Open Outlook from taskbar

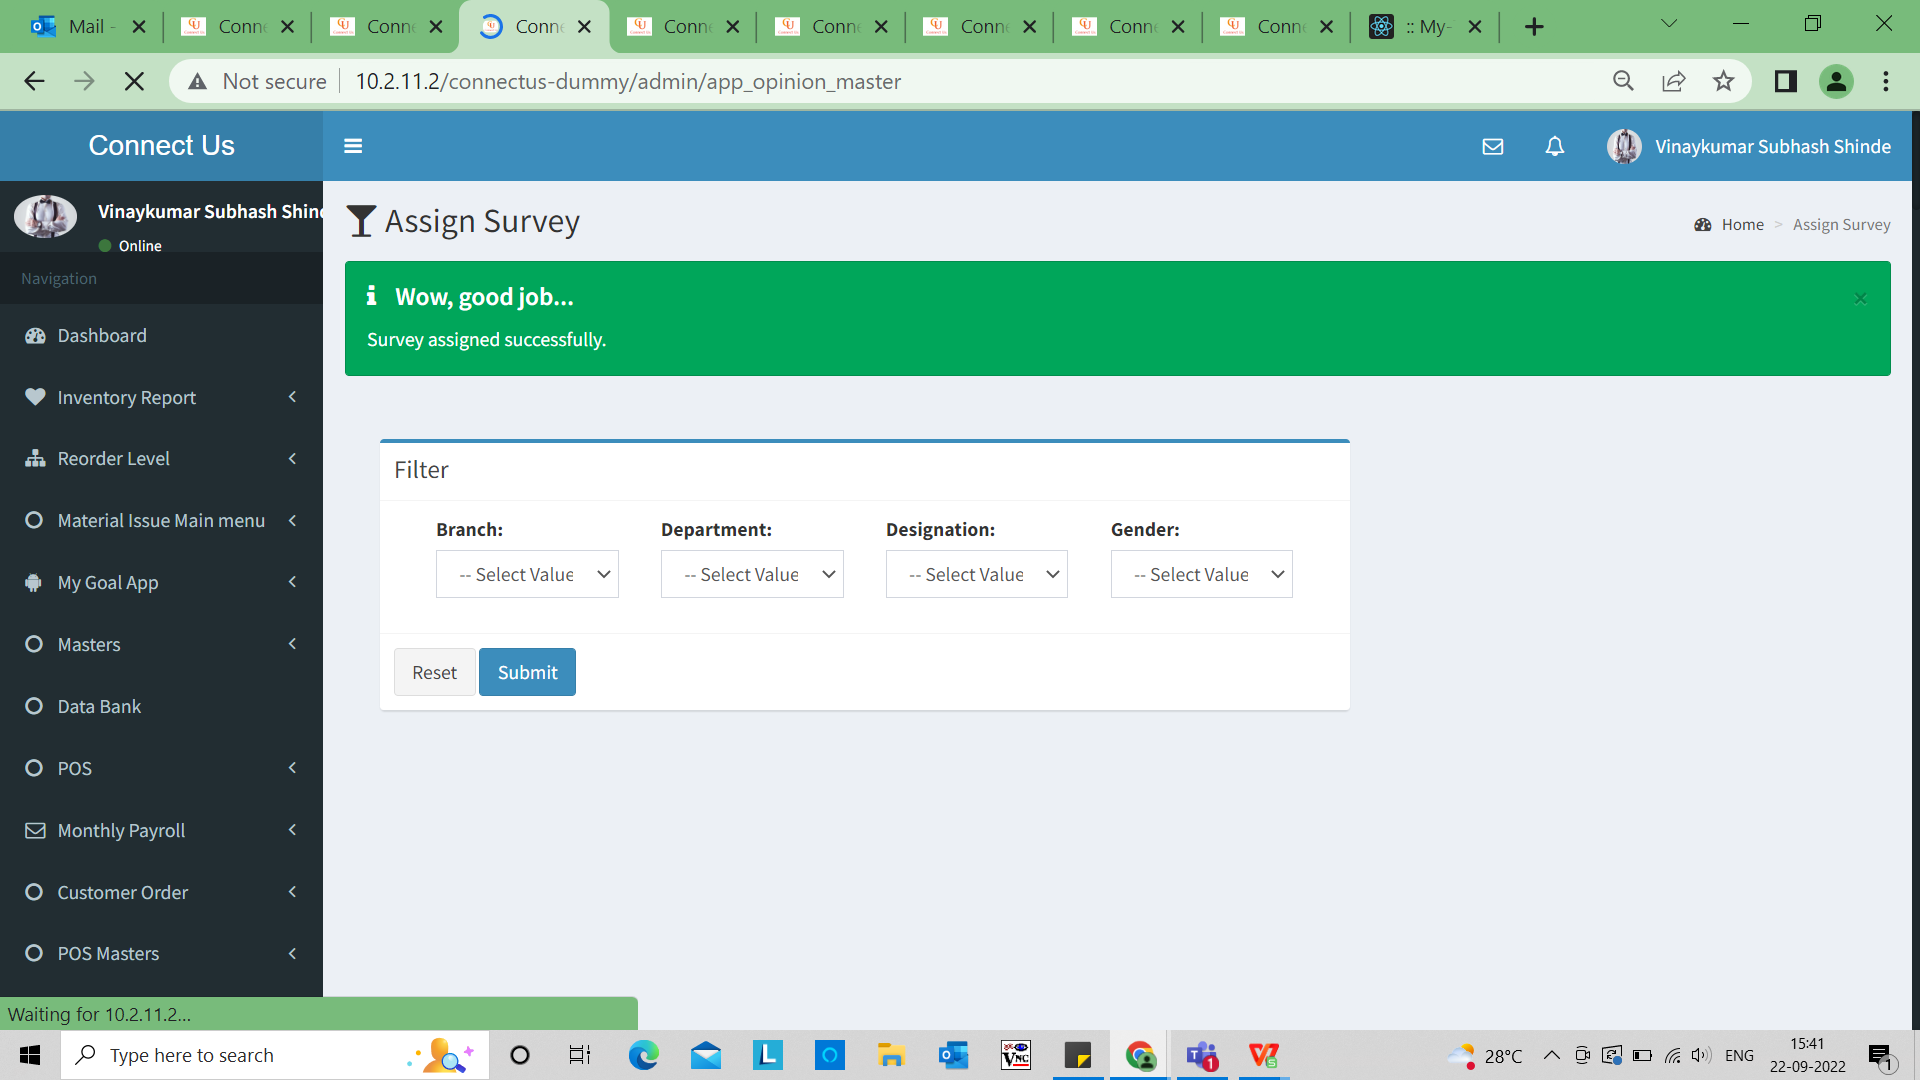pos(953,1055)
